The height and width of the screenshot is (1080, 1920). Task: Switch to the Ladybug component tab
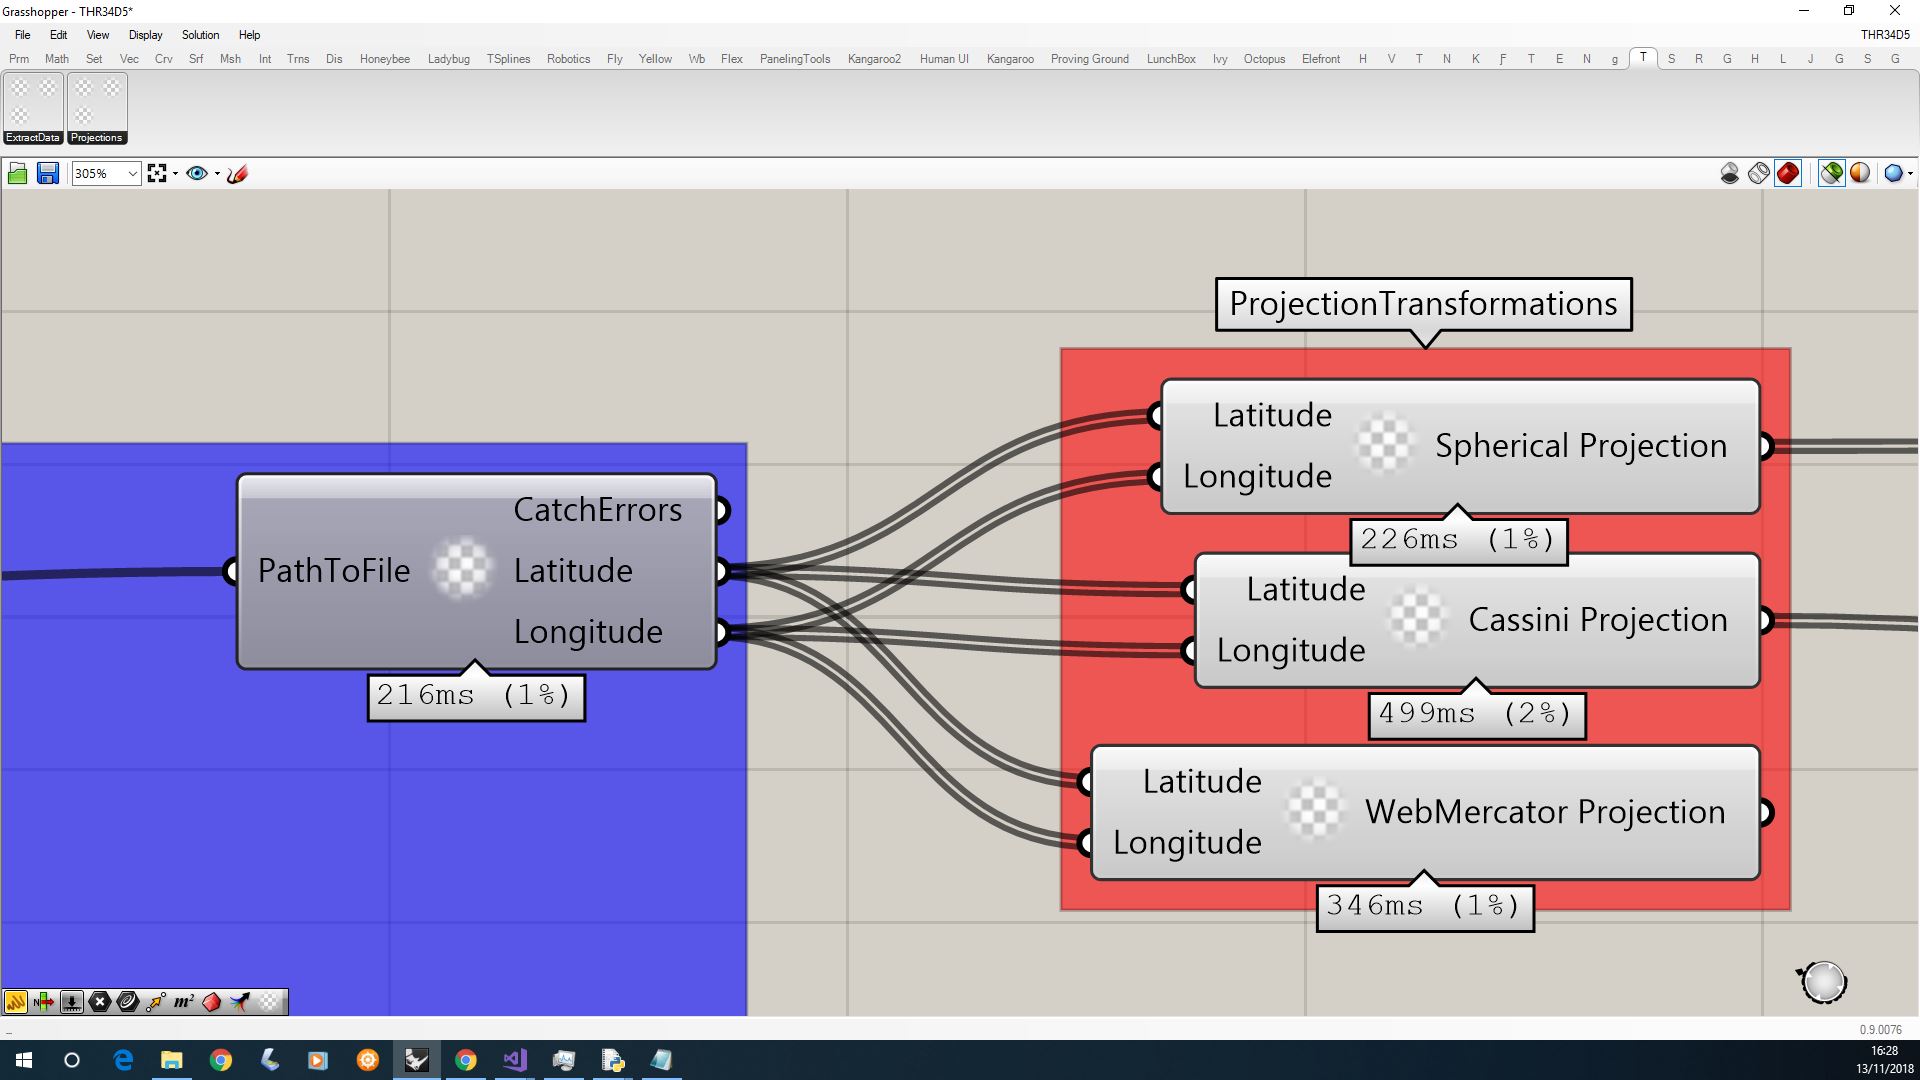tap(448, 58)
